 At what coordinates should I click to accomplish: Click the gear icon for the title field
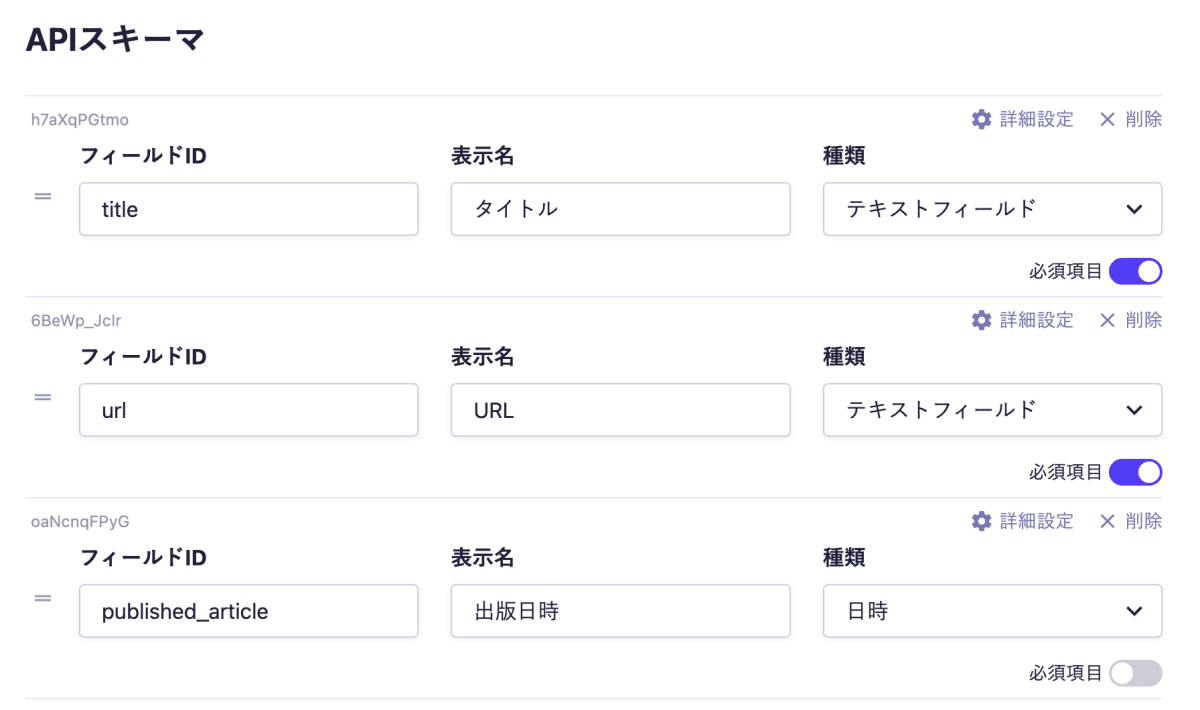click(981, 118)
